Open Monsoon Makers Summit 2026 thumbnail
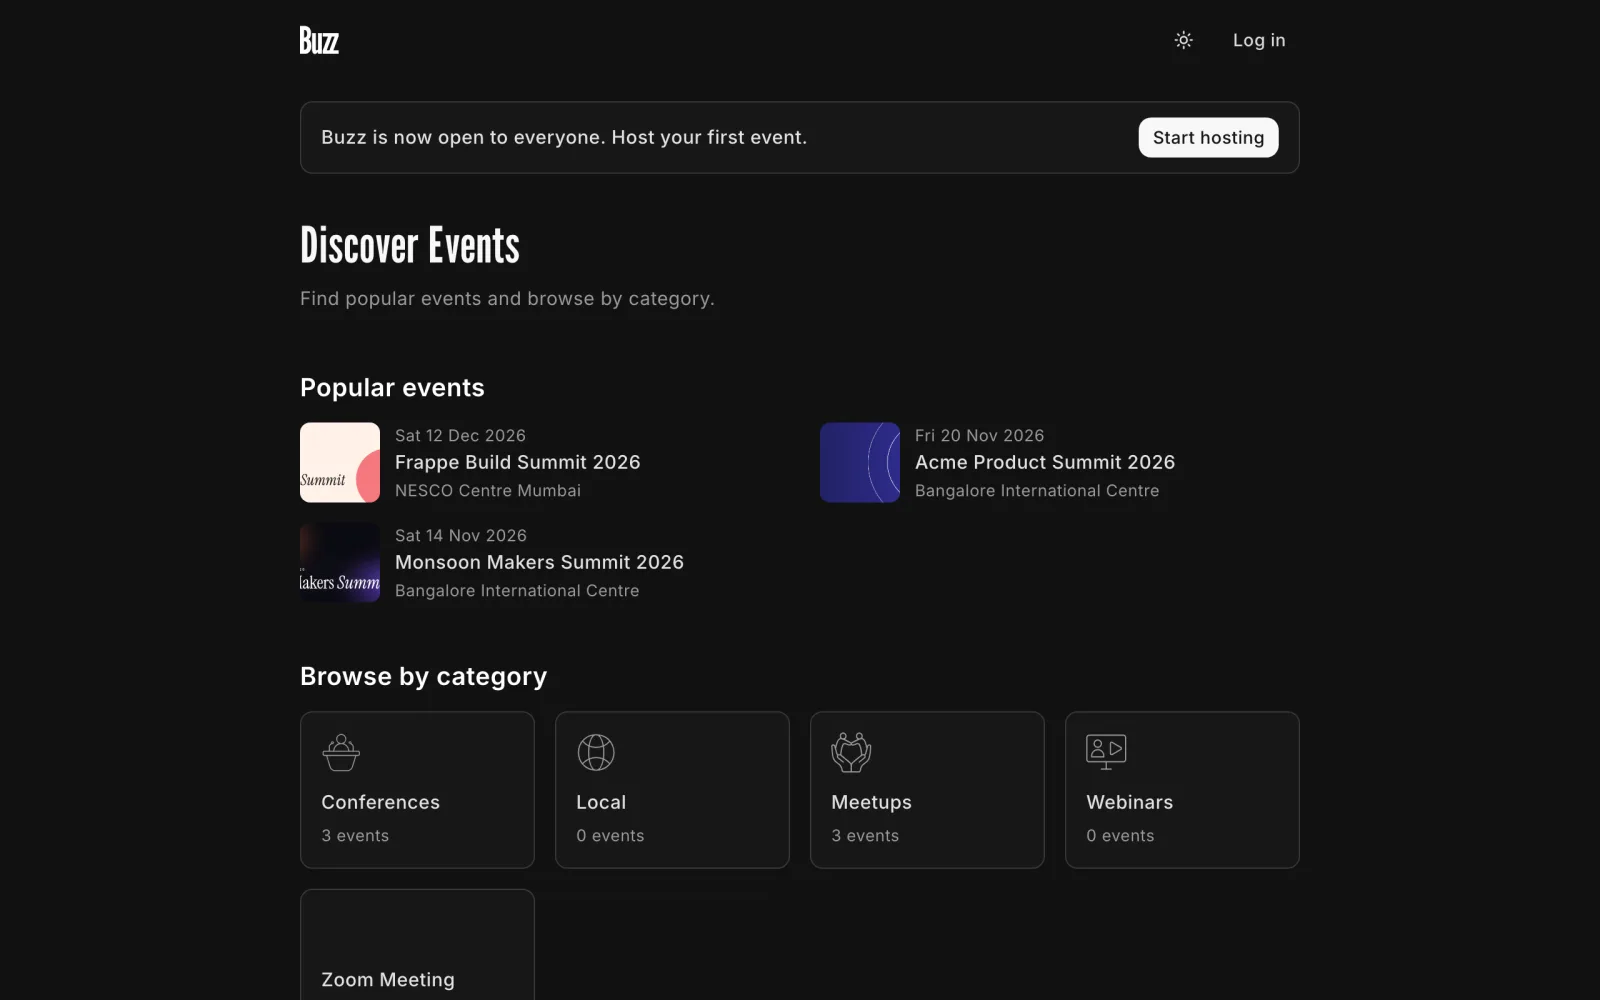Viewport: 1600px width, 1000px height. coord(340,562)
